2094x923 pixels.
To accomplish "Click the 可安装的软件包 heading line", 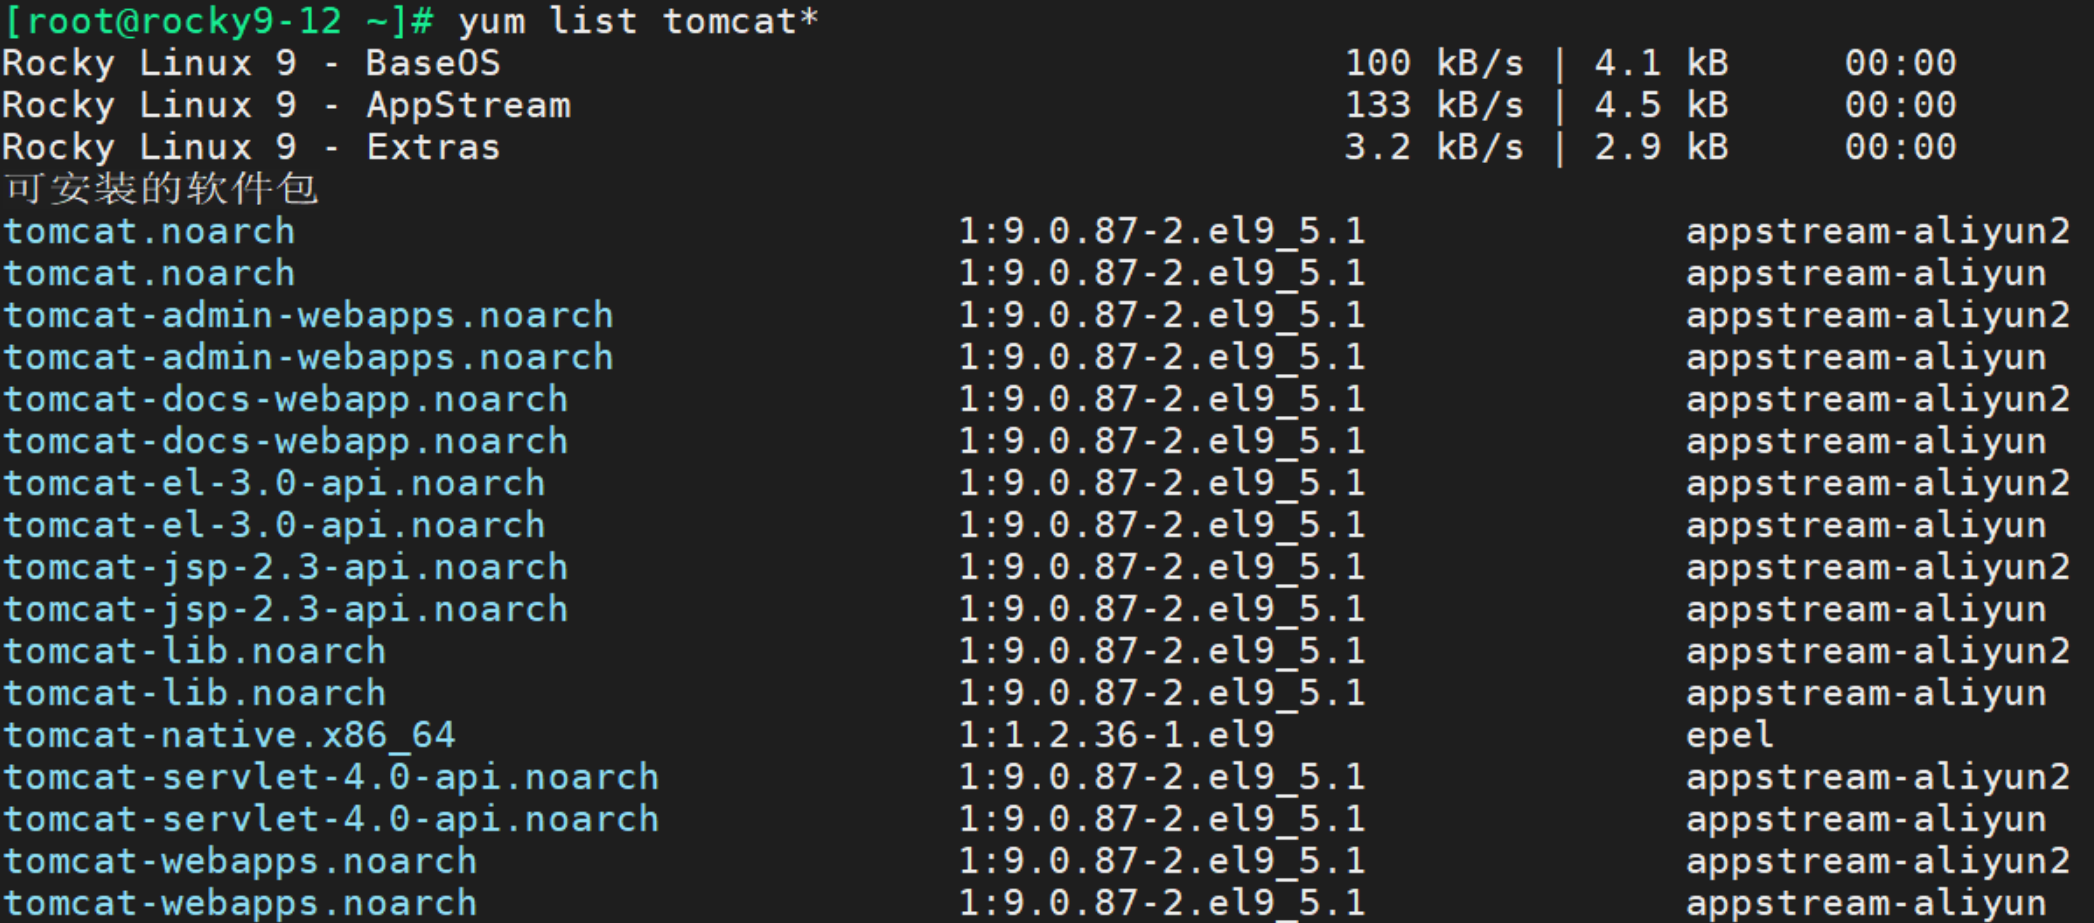I will tap(161, 189).
